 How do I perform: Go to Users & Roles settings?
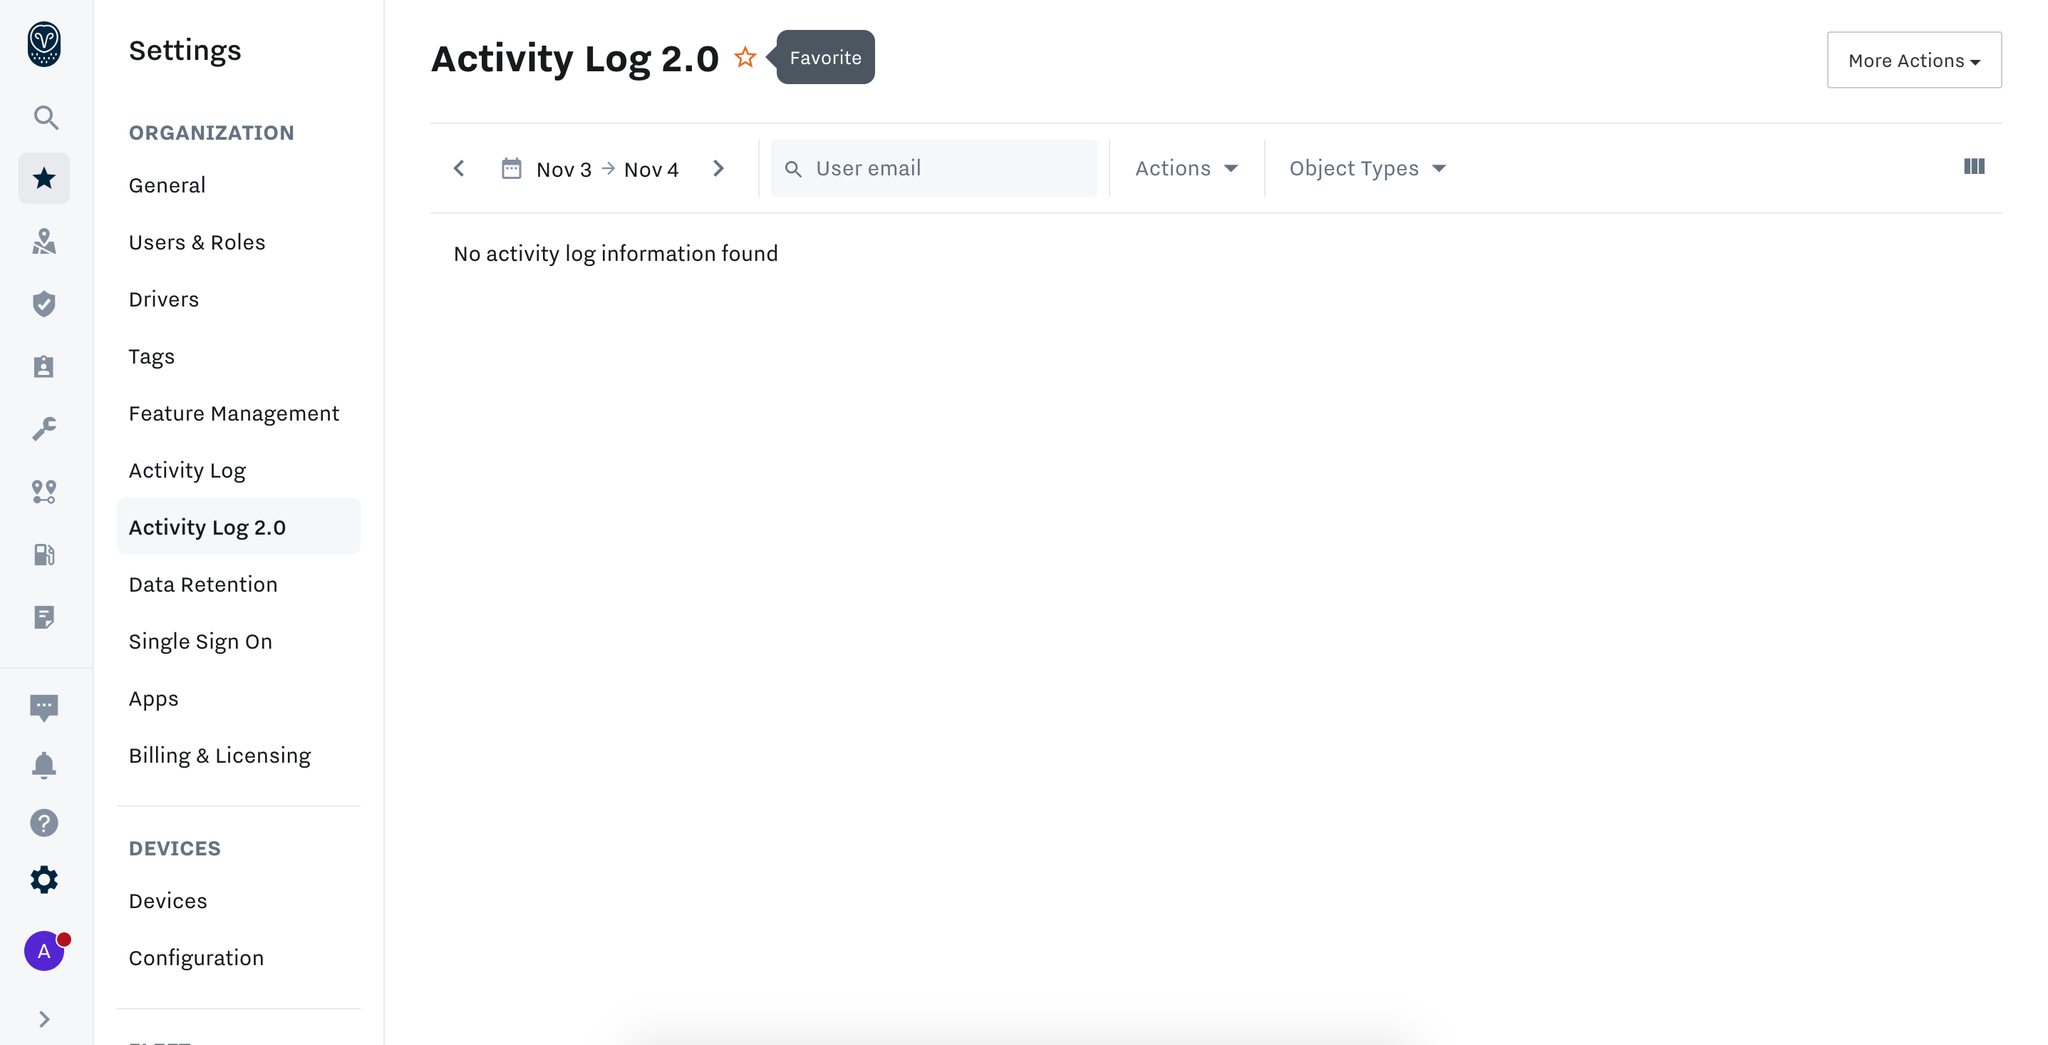click(x=197, y=243)
